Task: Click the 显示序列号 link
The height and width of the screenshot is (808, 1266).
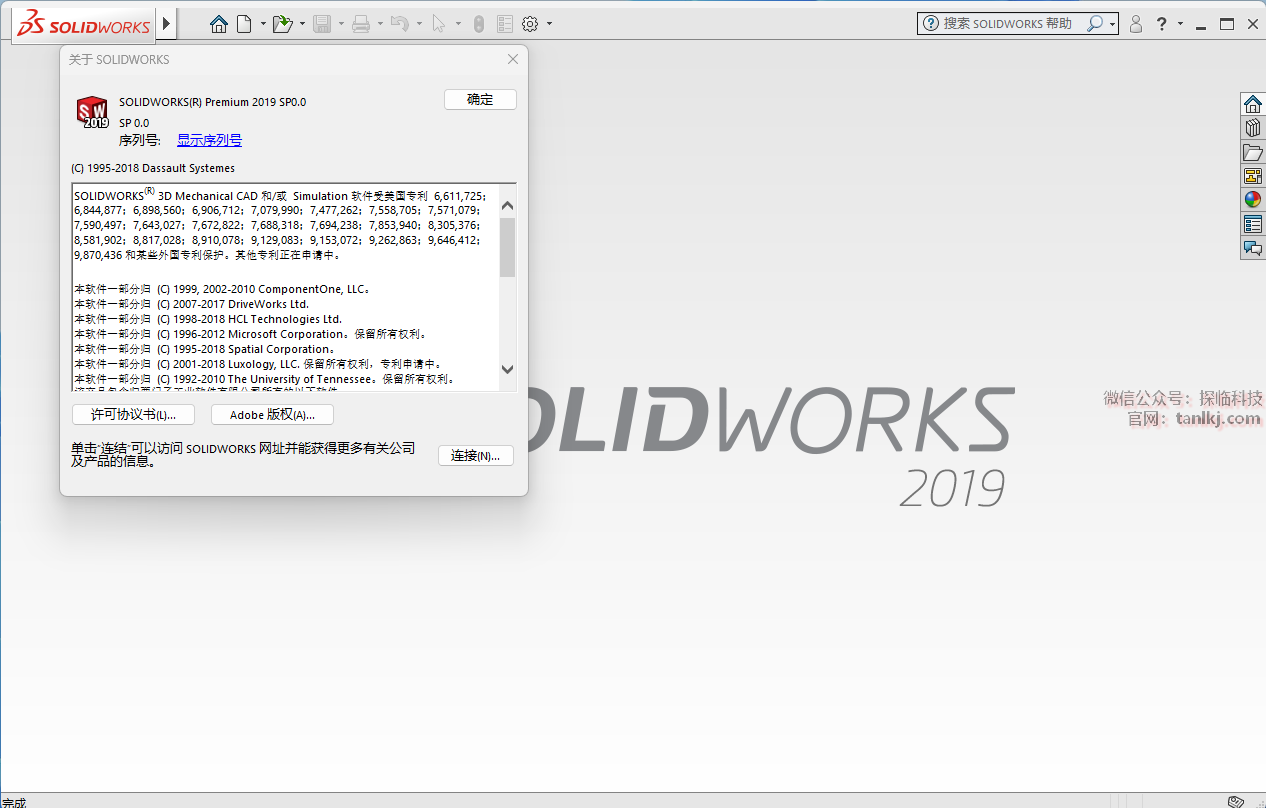Action: tap(209, 141)
